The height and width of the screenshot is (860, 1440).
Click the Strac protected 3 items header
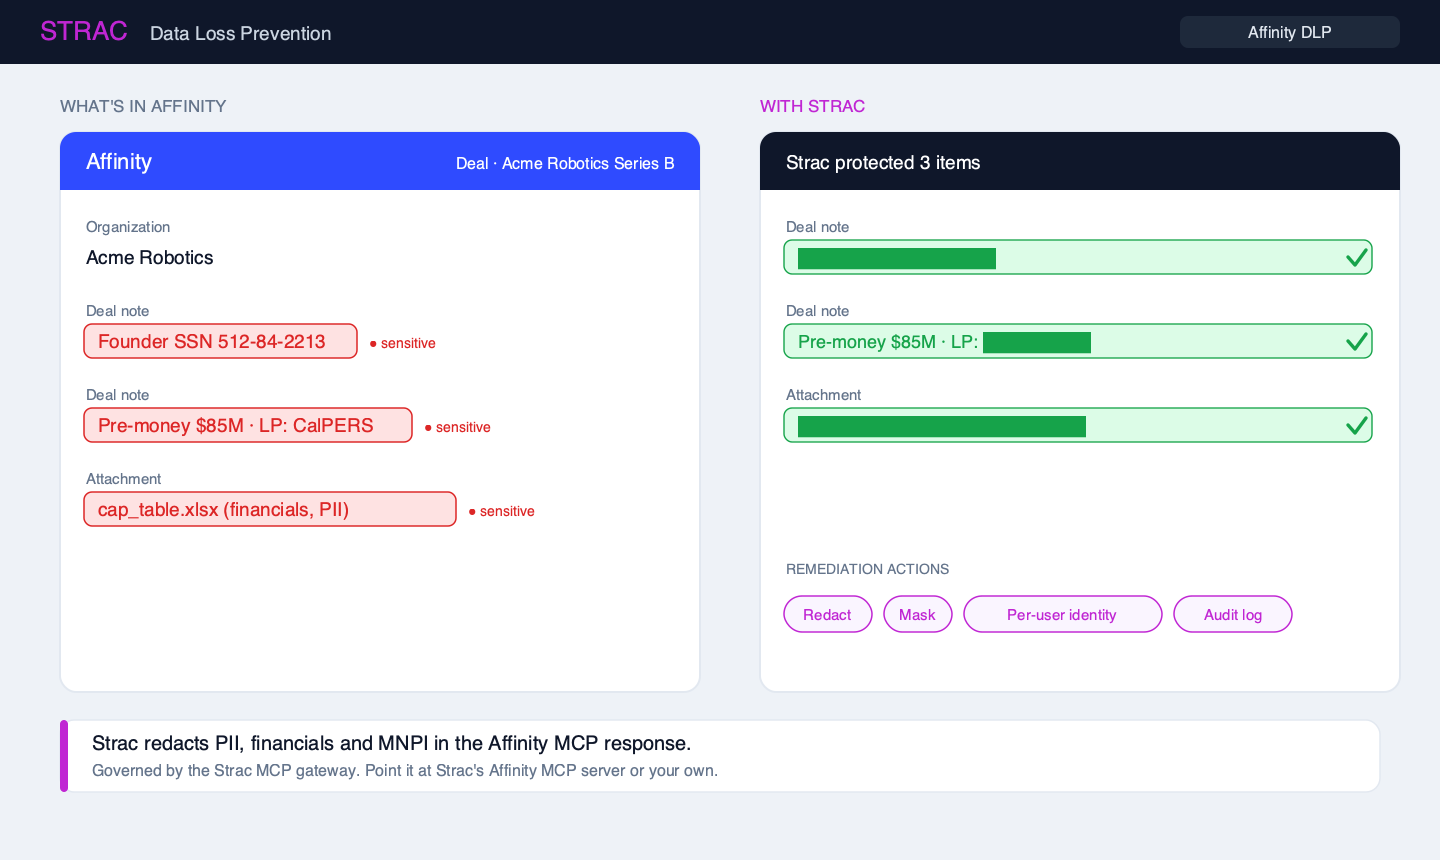click(883, 162)
